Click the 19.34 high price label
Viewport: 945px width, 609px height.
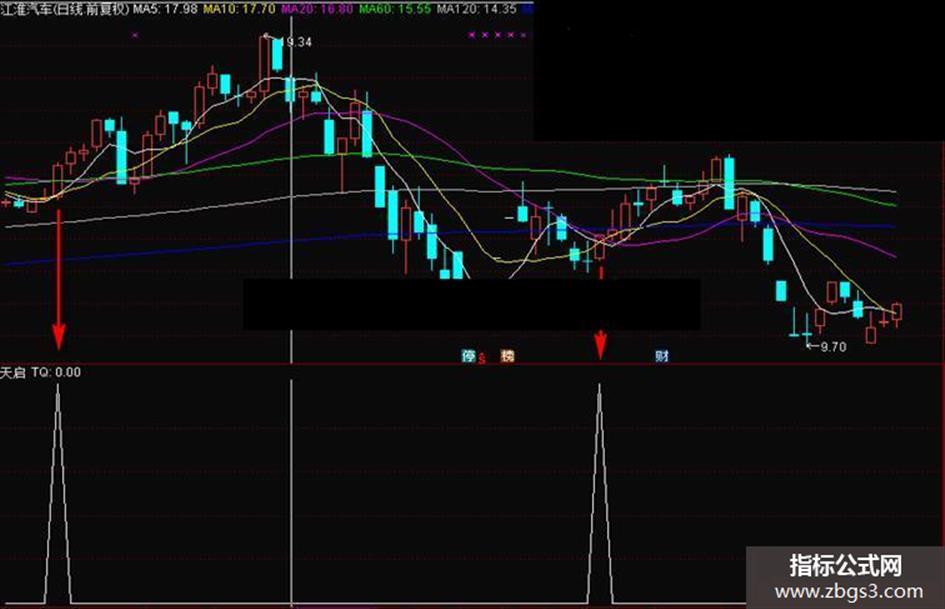(296, 42)
